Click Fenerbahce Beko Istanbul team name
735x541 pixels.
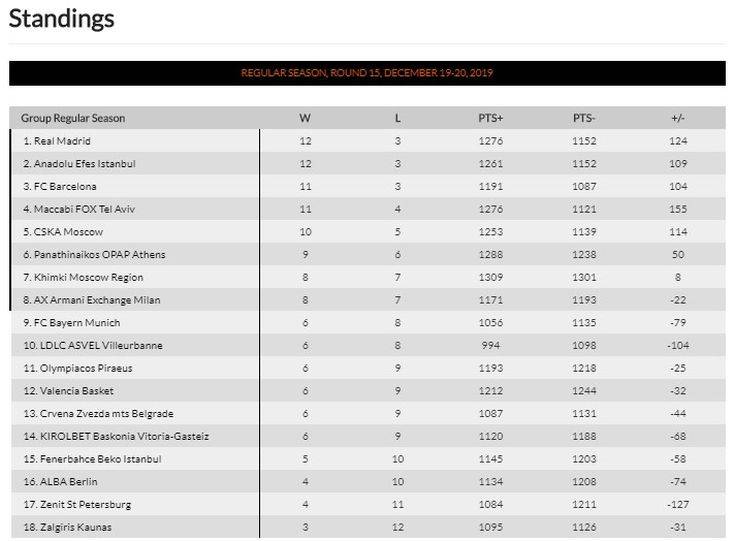click(x=96, y=459)
